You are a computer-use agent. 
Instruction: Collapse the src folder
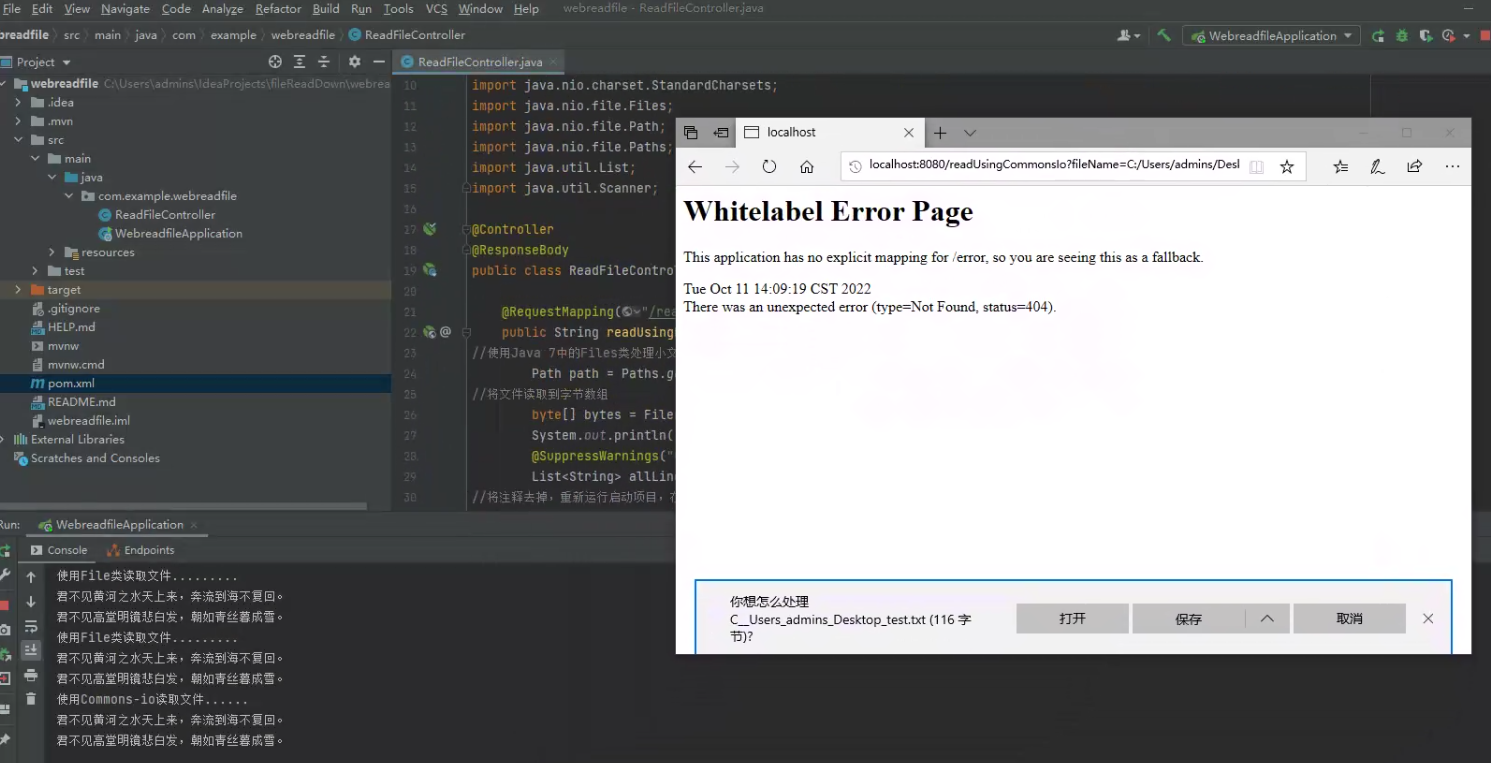[18, 140]
